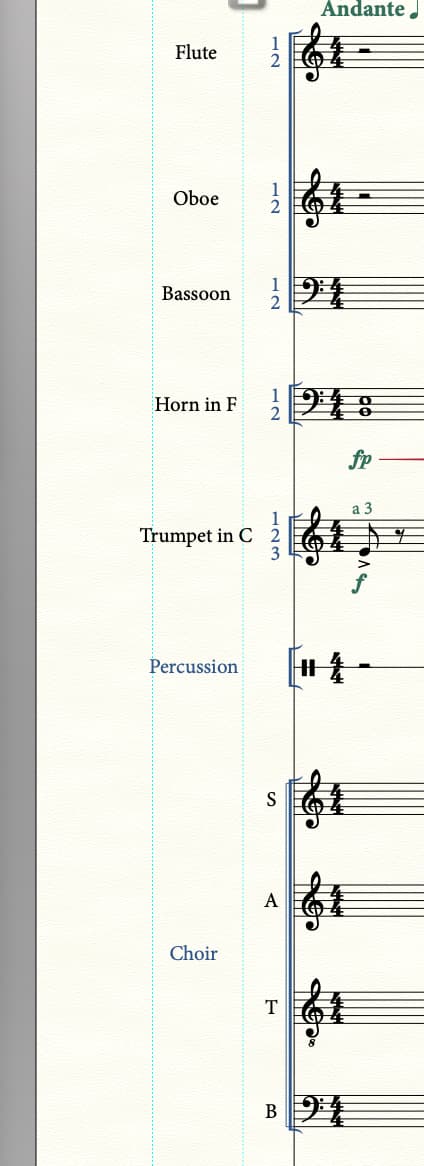
Task: Select the Flute instrument label
Action: coord(196,53)
